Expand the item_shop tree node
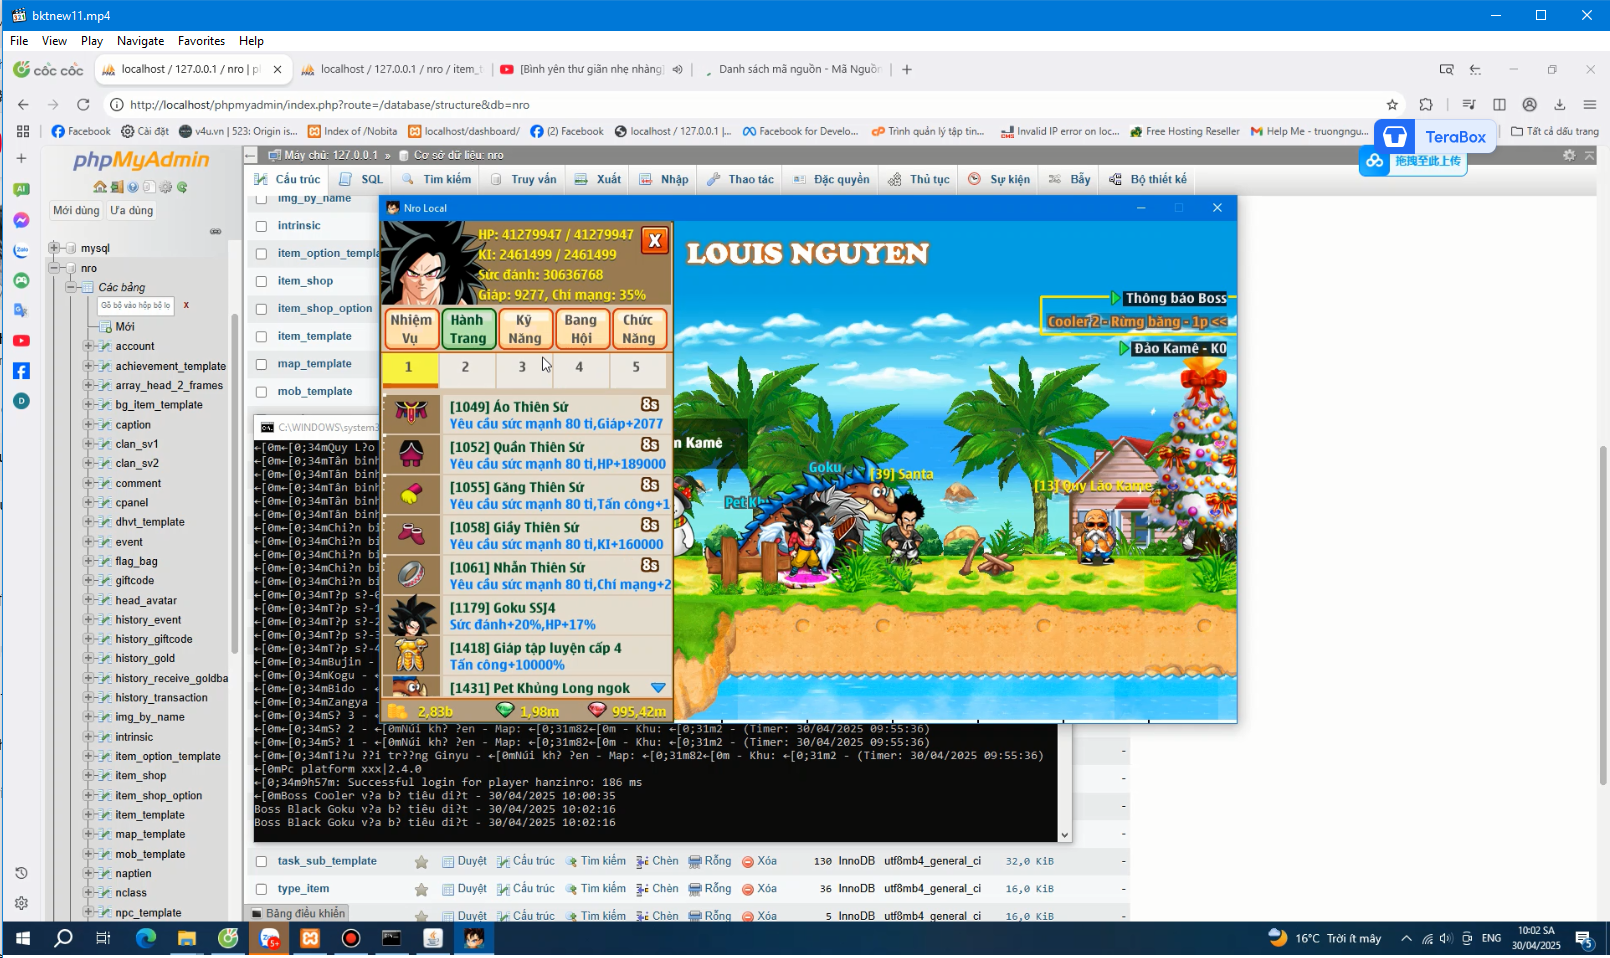 [88, 776]
